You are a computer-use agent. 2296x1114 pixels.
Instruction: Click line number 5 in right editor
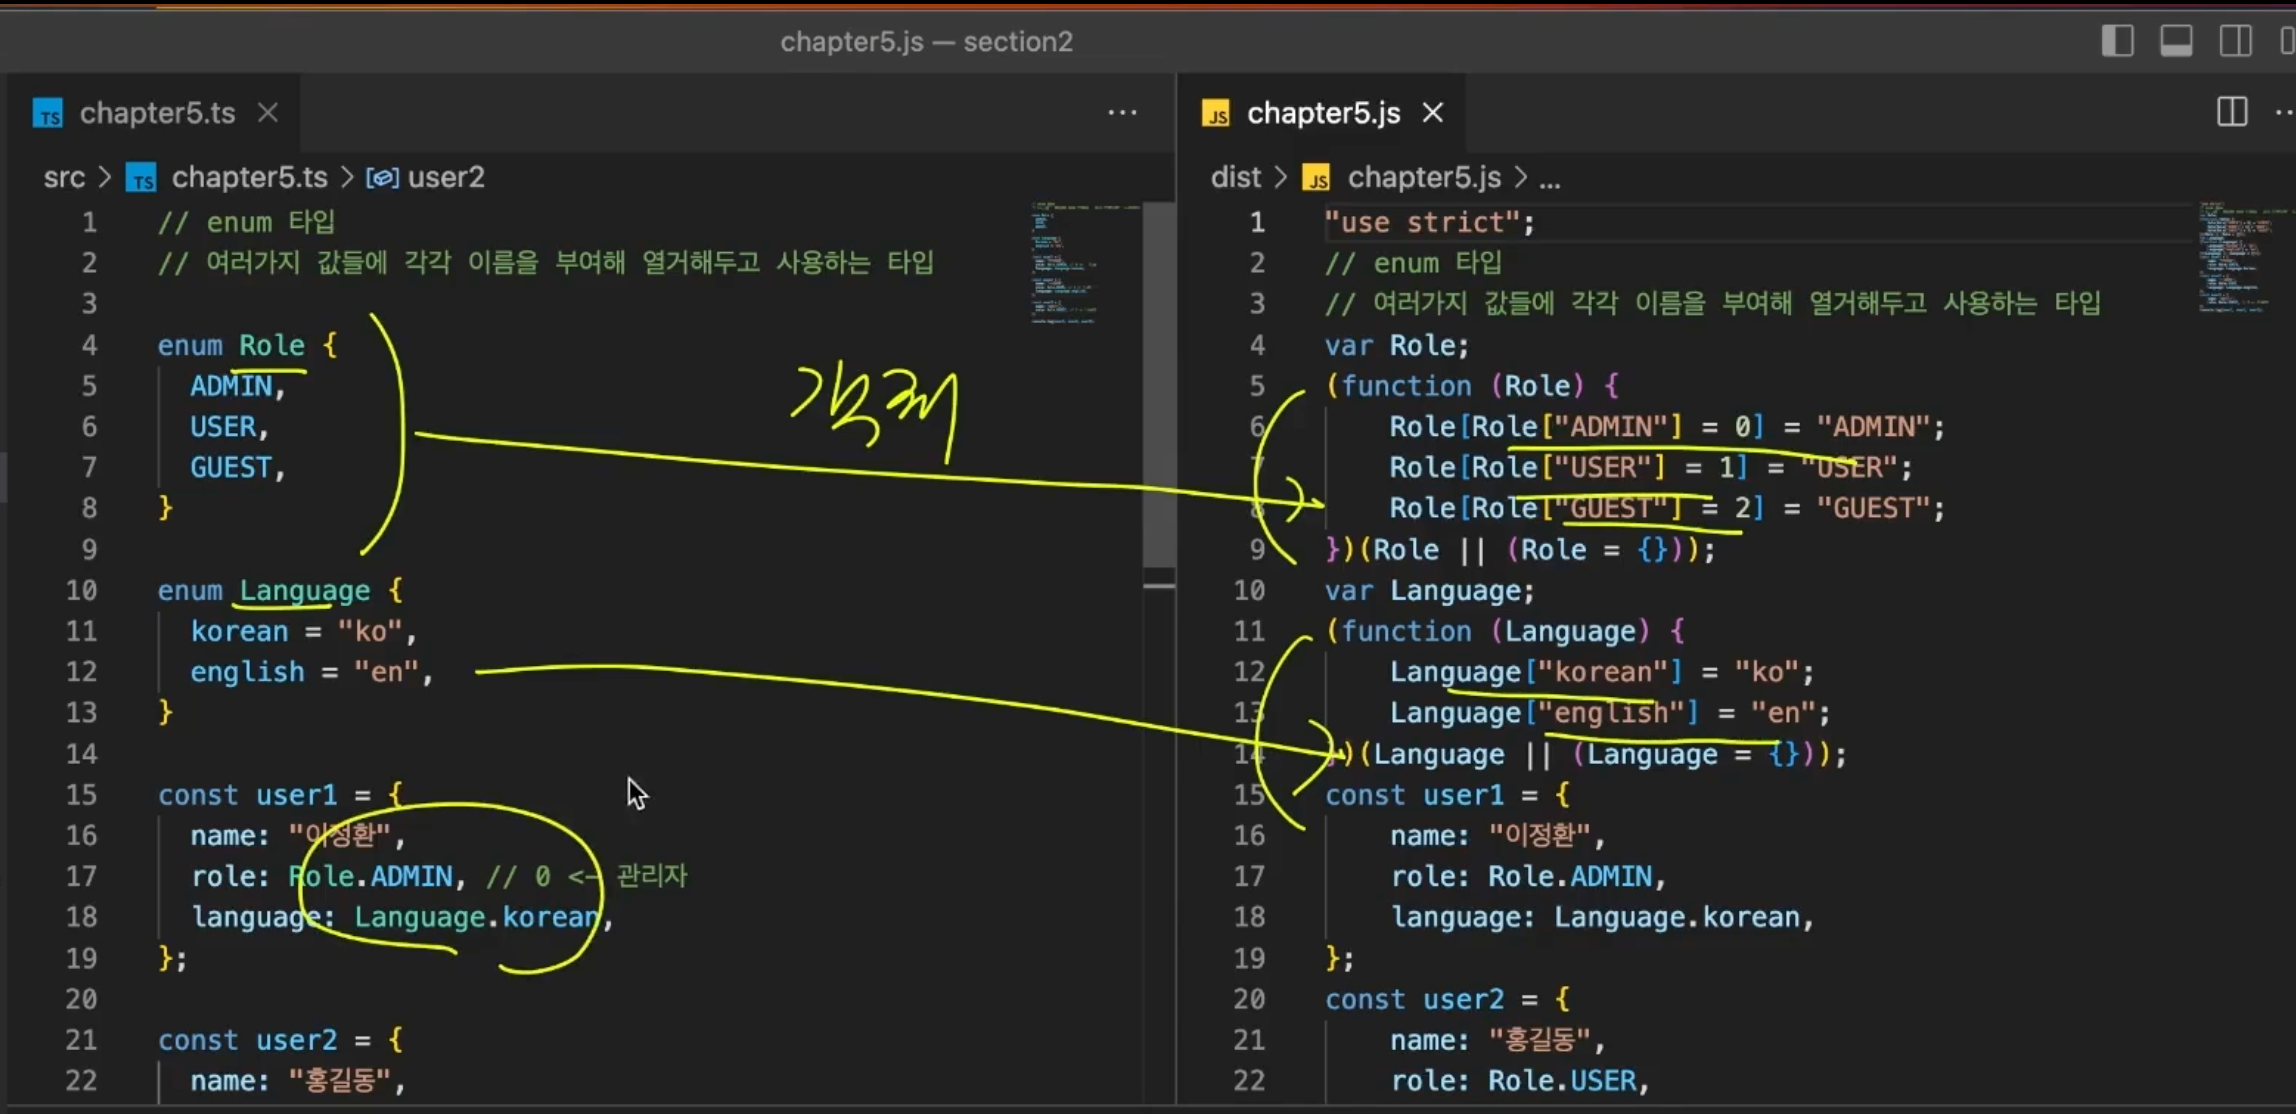[1257, 386]
